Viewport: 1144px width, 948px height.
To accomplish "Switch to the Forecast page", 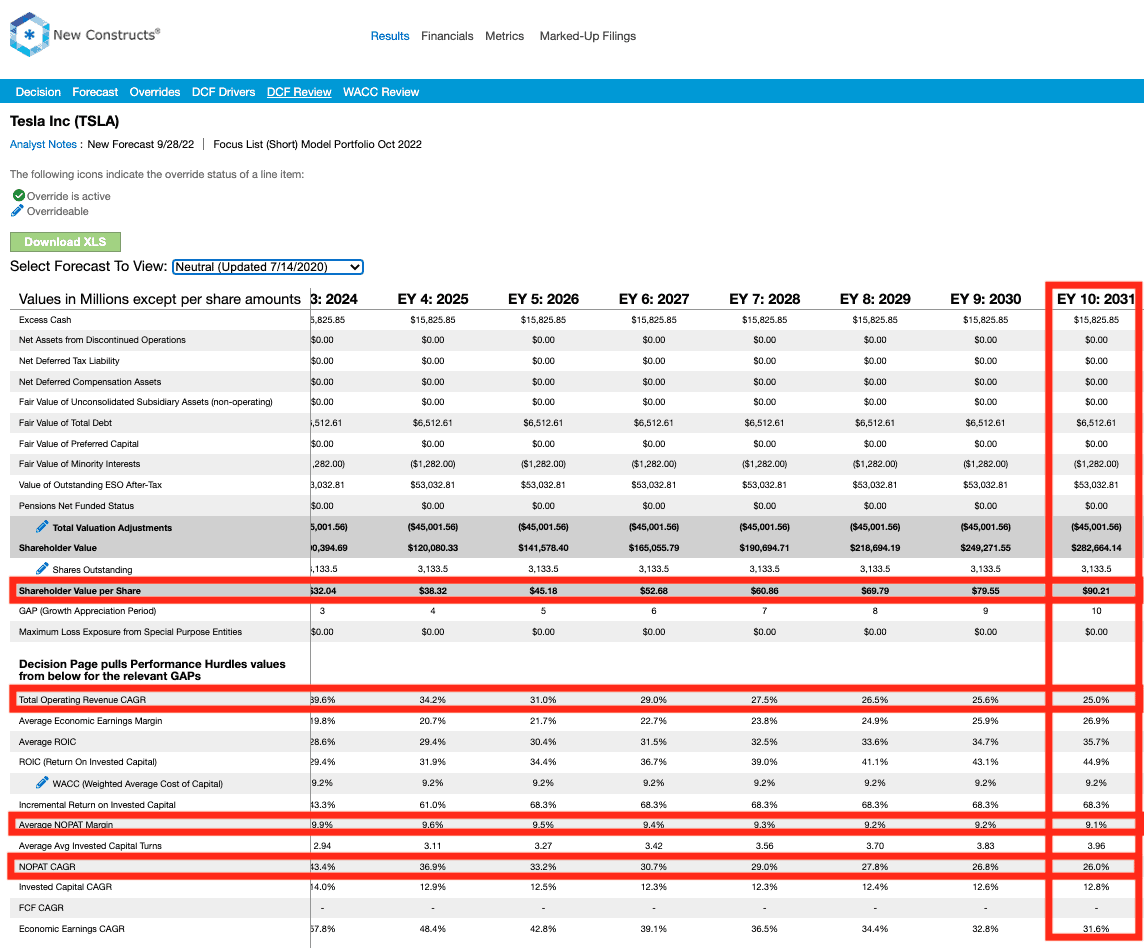I will pyautogui.click(x=95, y=92).
